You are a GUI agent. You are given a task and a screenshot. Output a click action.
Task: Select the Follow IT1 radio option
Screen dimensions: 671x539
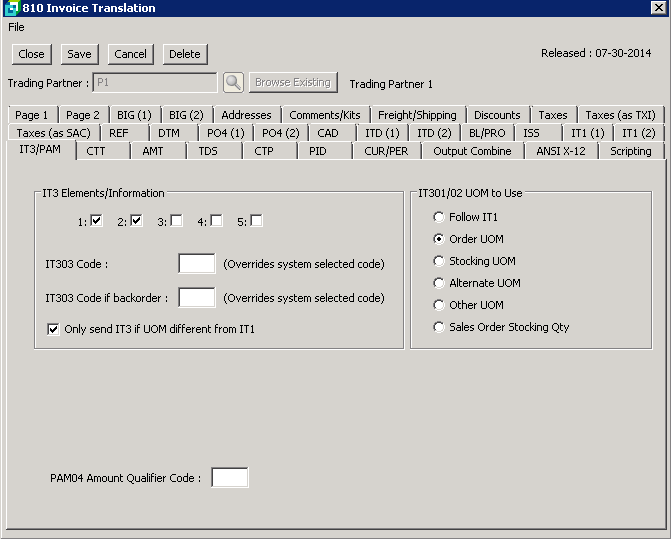[x=439, y=217]
